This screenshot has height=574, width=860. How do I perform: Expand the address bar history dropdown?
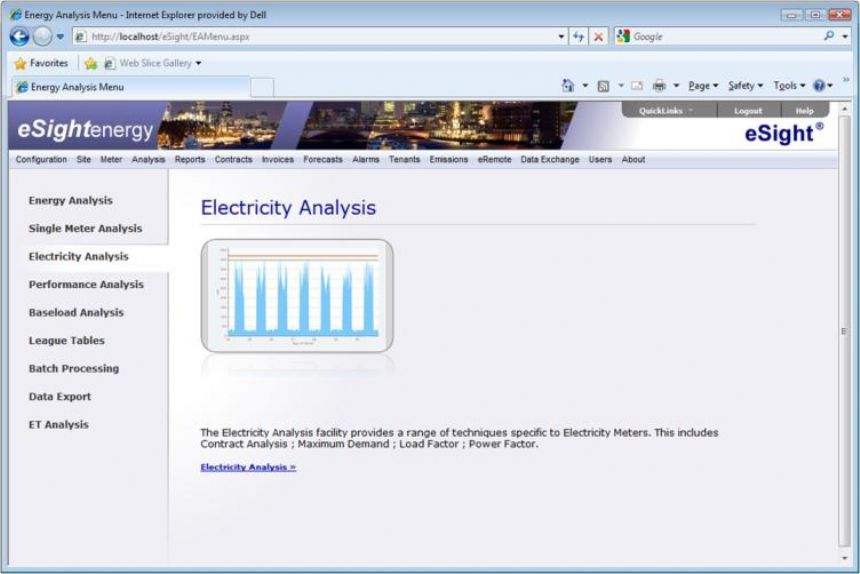(x=561, y=37)
